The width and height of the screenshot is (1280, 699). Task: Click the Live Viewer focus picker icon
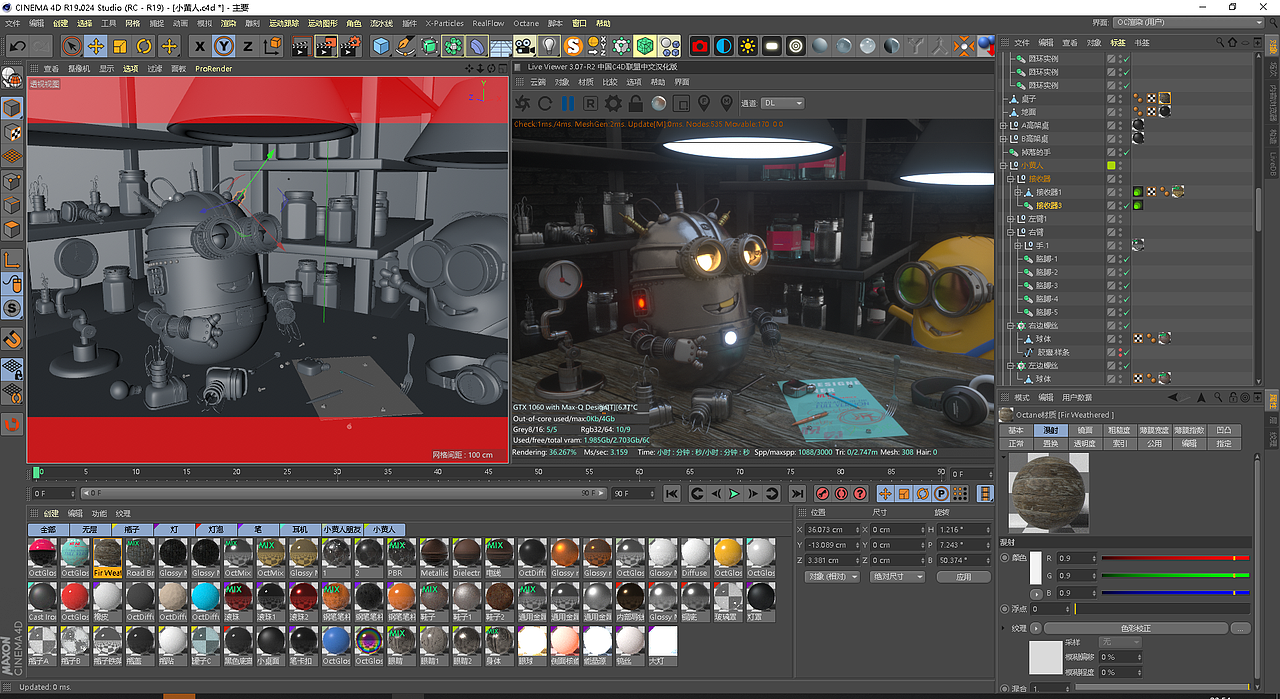pyautogui.click(x=704, y=103)
